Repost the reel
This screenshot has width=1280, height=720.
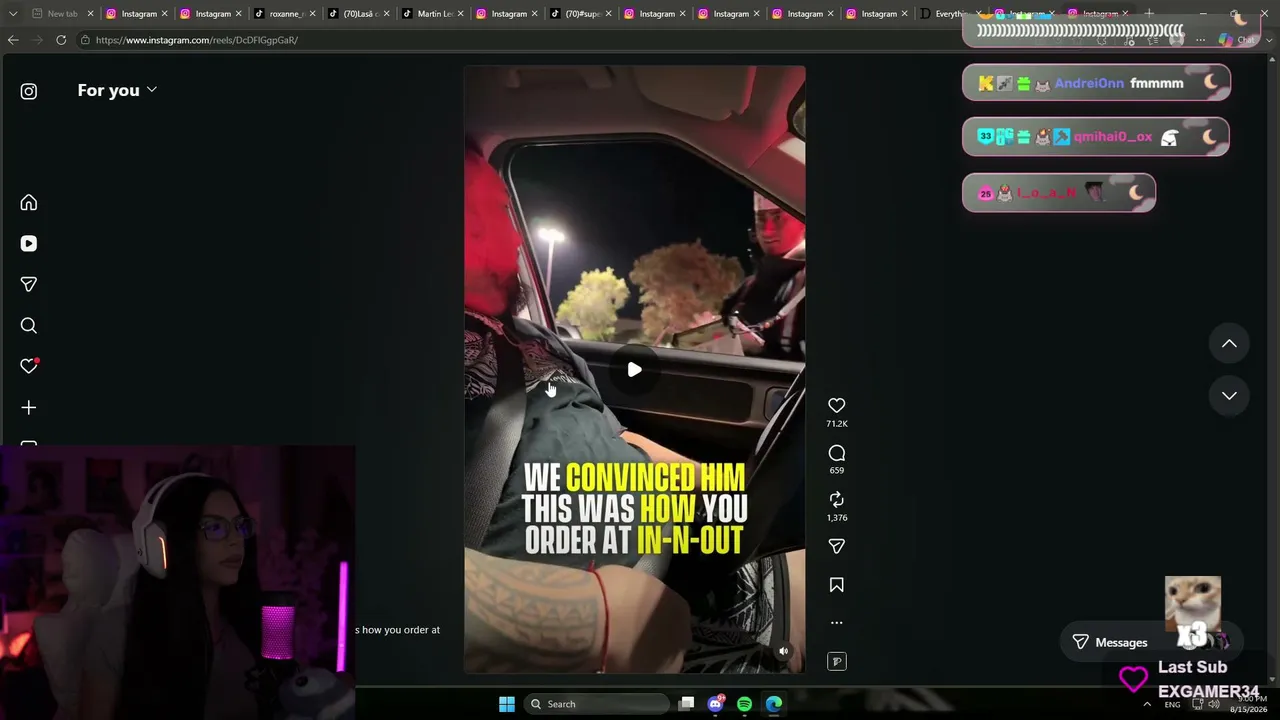pyautogui.click(x=837, y=500)
